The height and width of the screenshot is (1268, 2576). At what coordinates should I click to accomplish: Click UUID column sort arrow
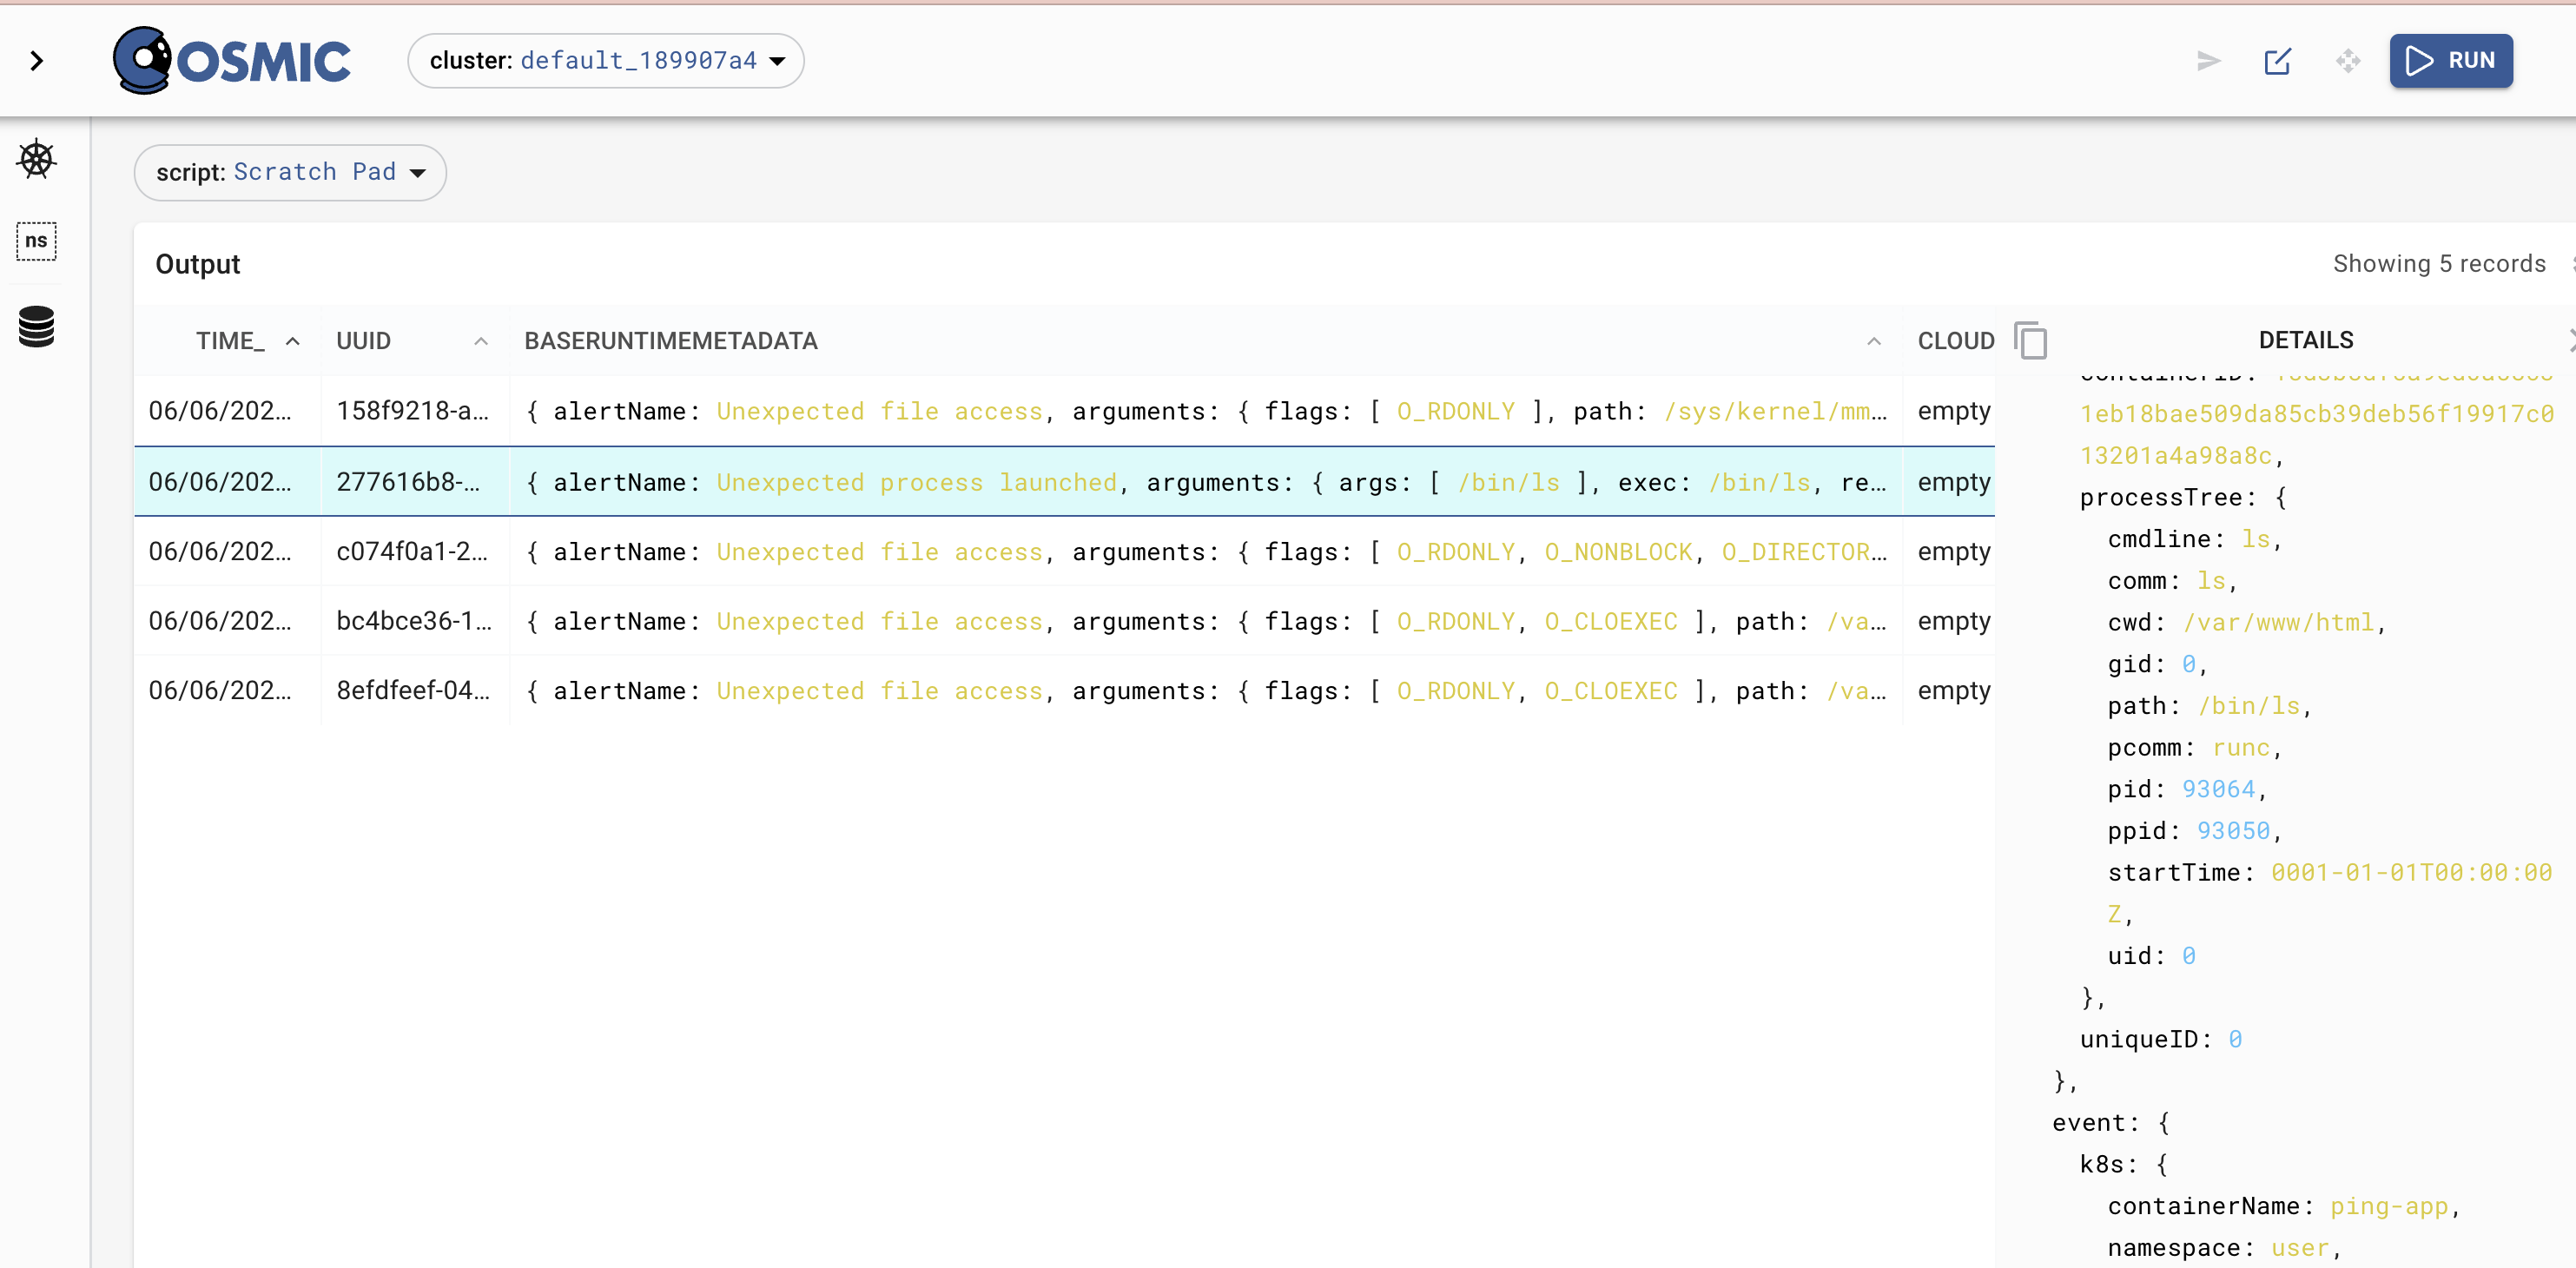click(x=481, y=341)
